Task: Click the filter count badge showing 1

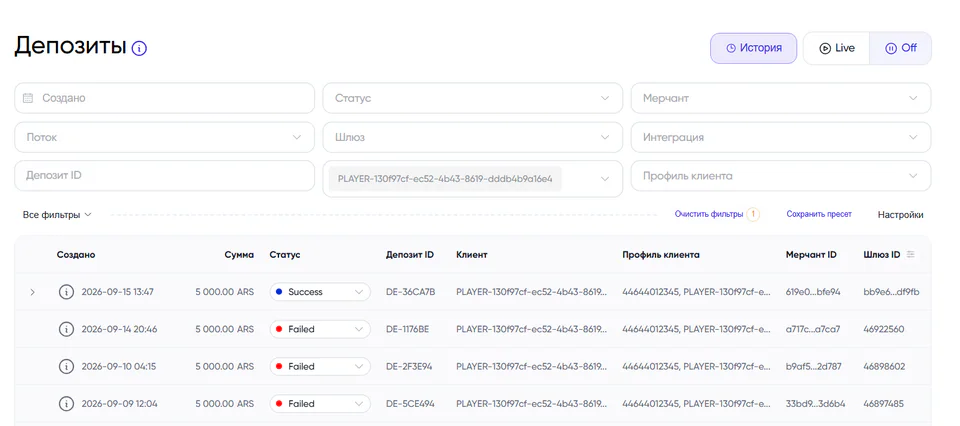Action: 753,214
